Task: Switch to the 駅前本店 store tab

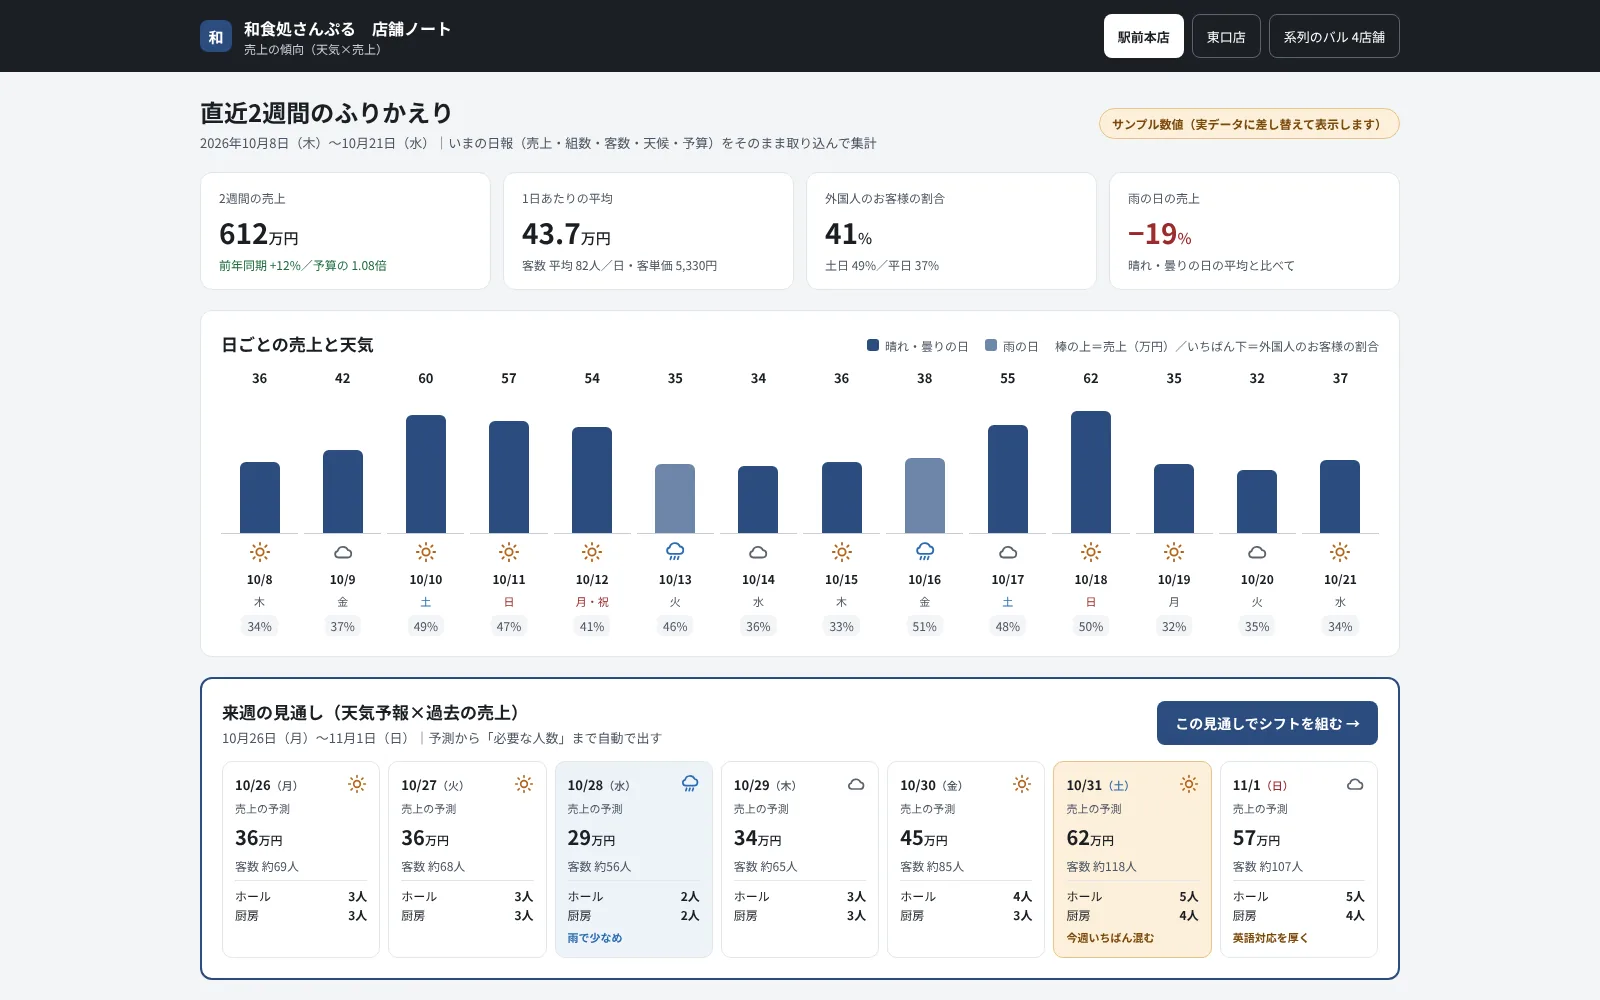Action: [1144, 36]
